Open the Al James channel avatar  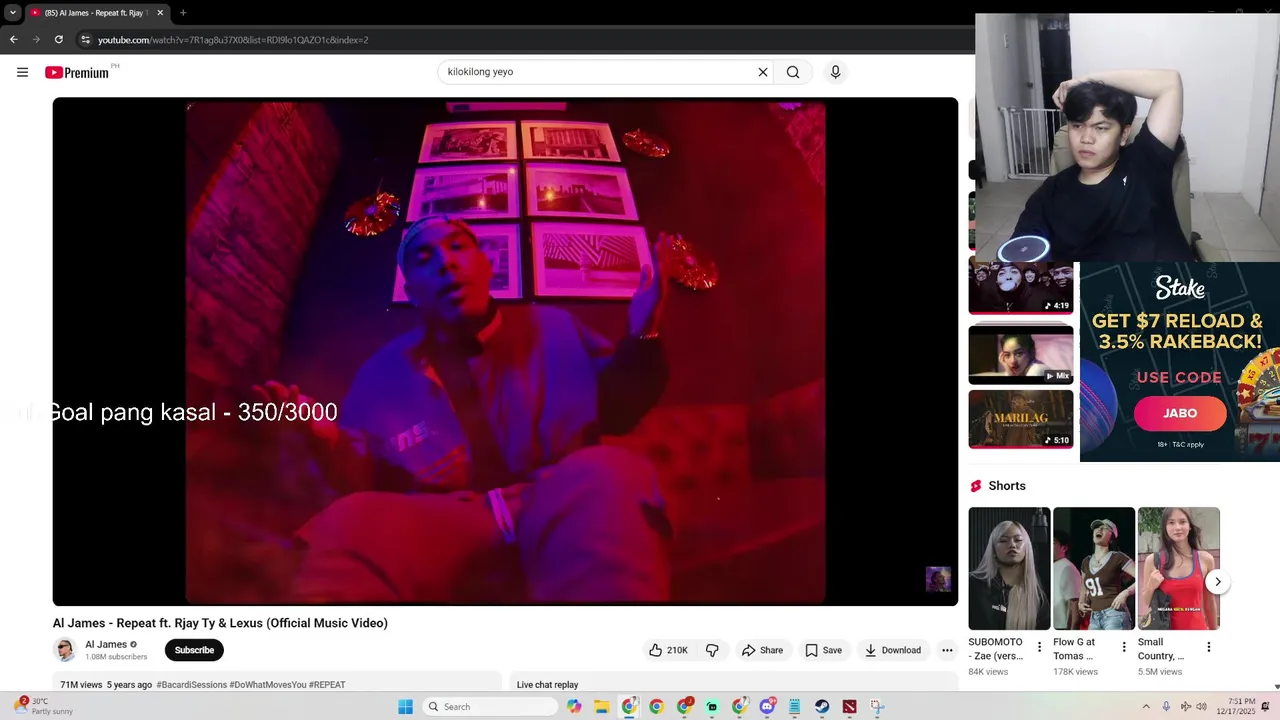click(x=65, y=650)
